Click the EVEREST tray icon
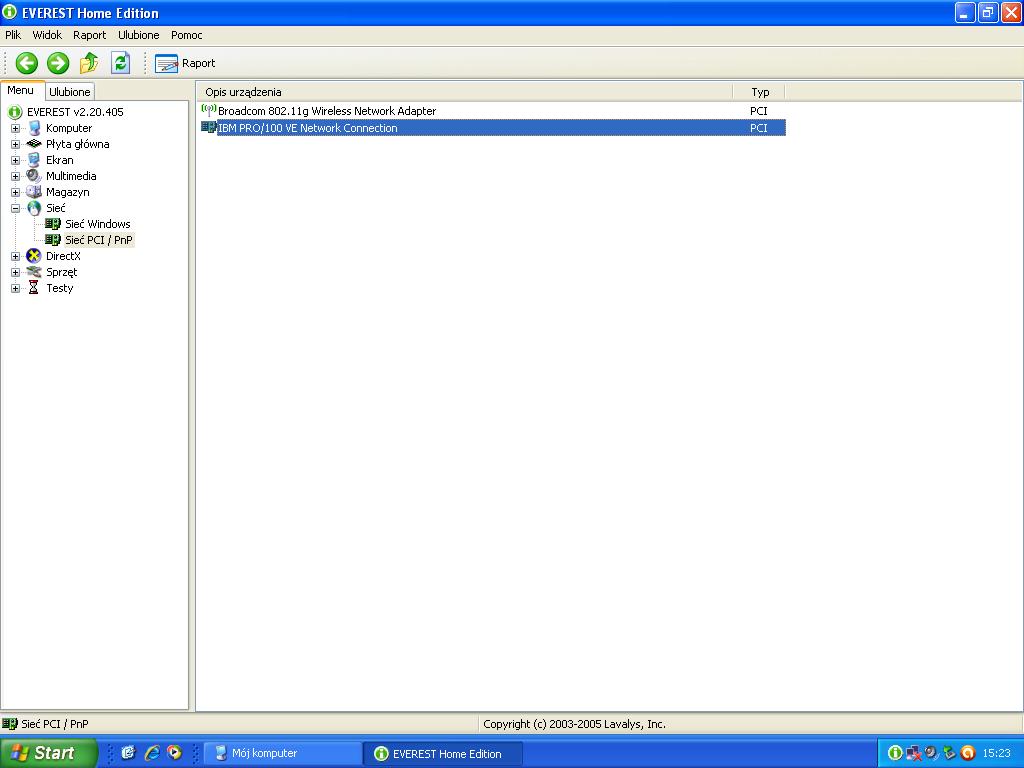 click(x=895, y=753)
